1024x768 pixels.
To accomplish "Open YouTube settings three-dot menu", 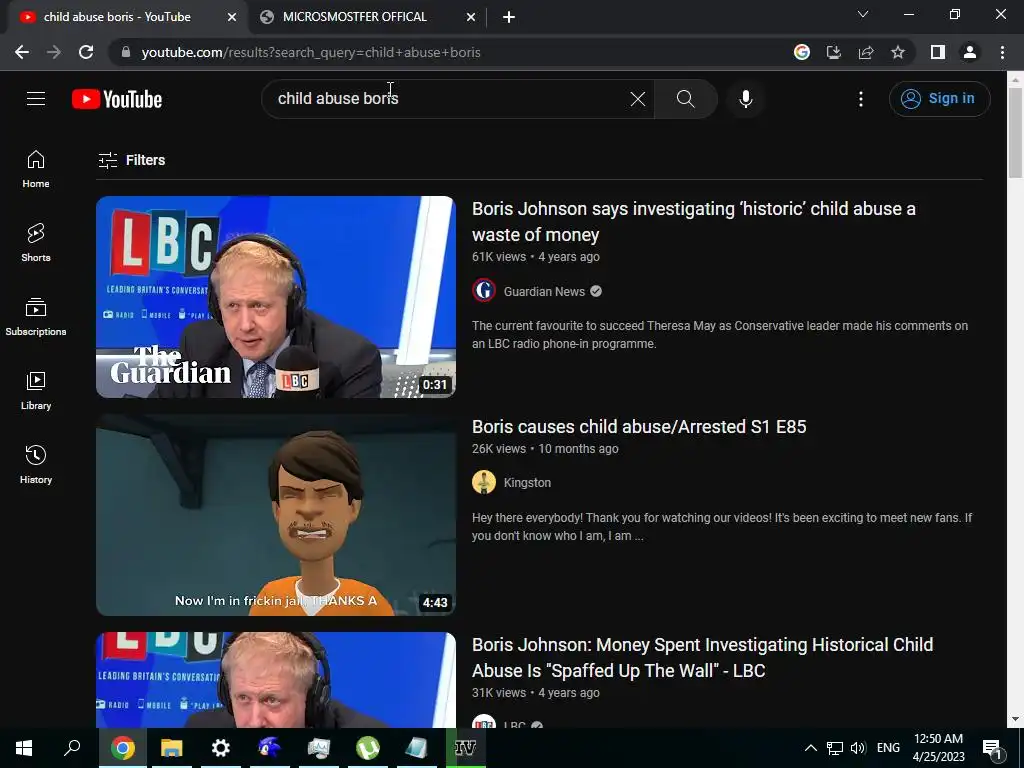I will point(861,99).
